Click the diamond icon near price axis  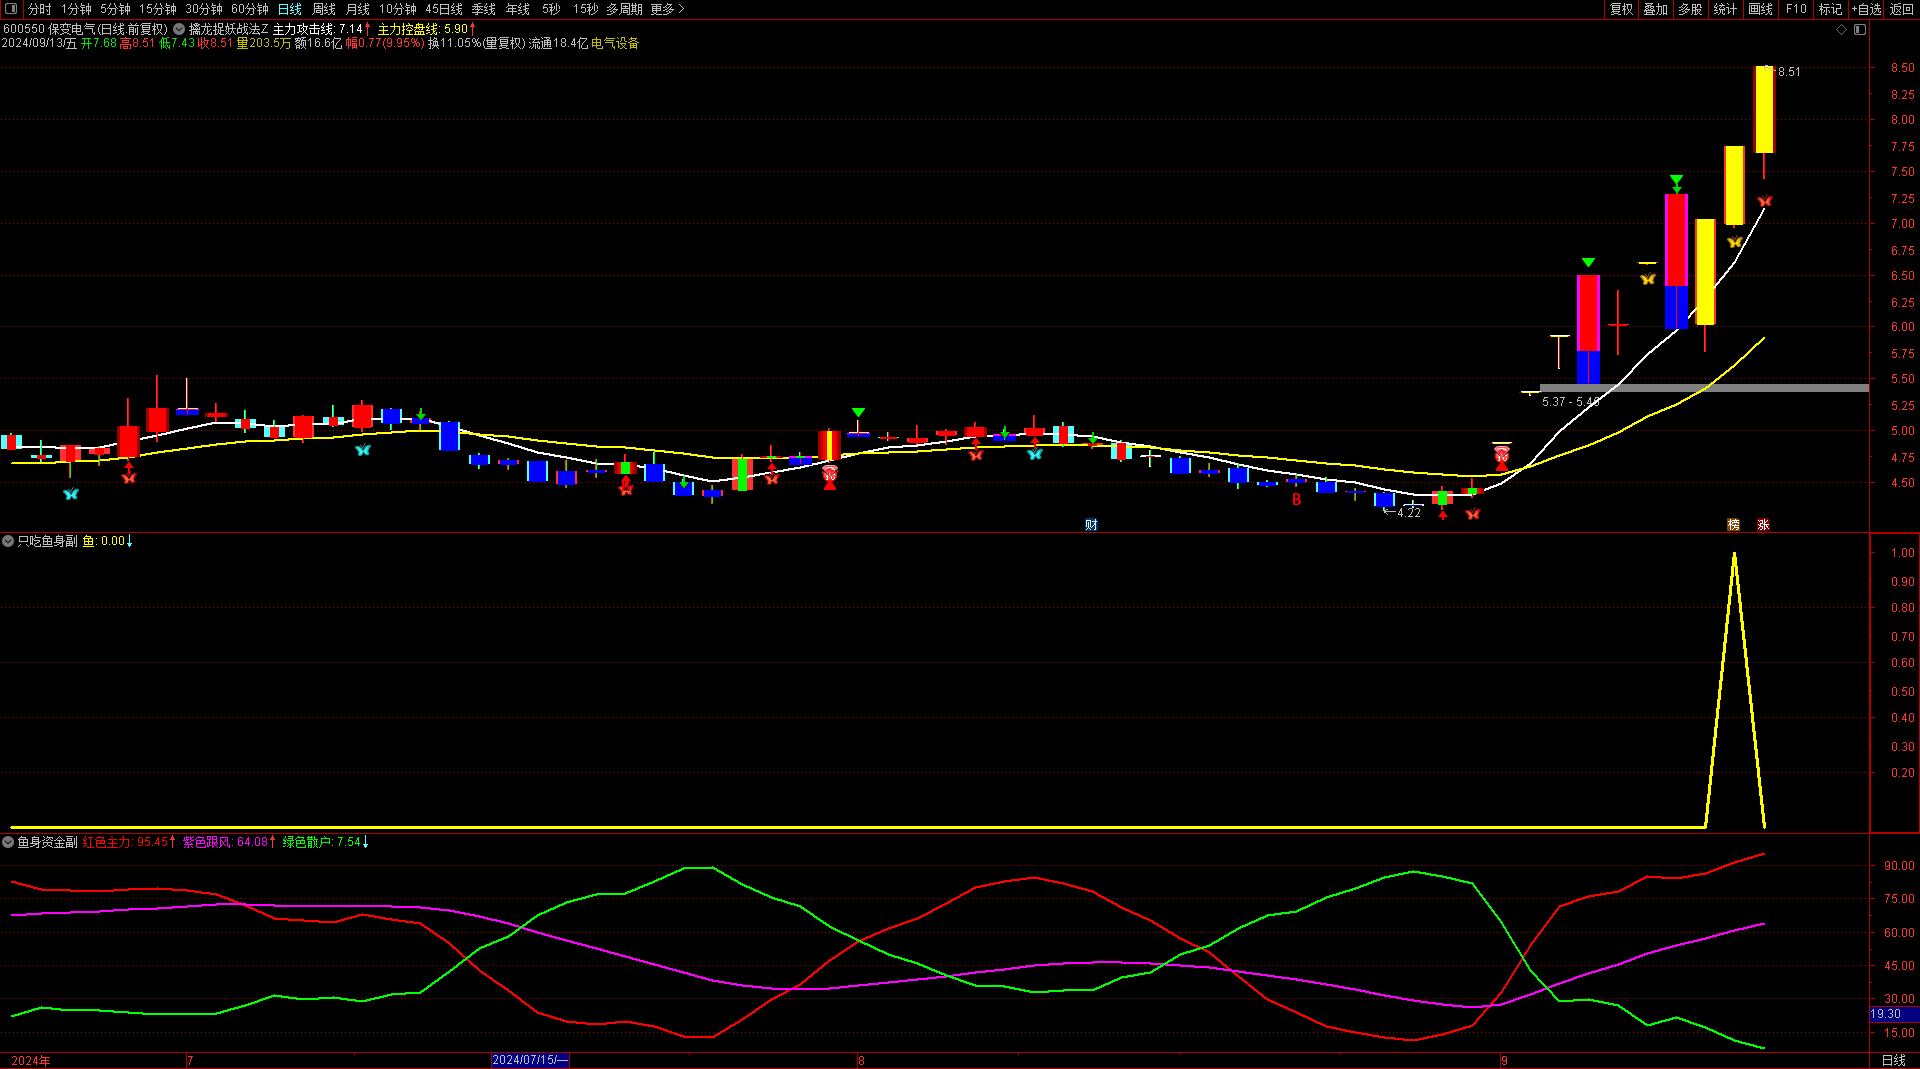point(1842,30)
